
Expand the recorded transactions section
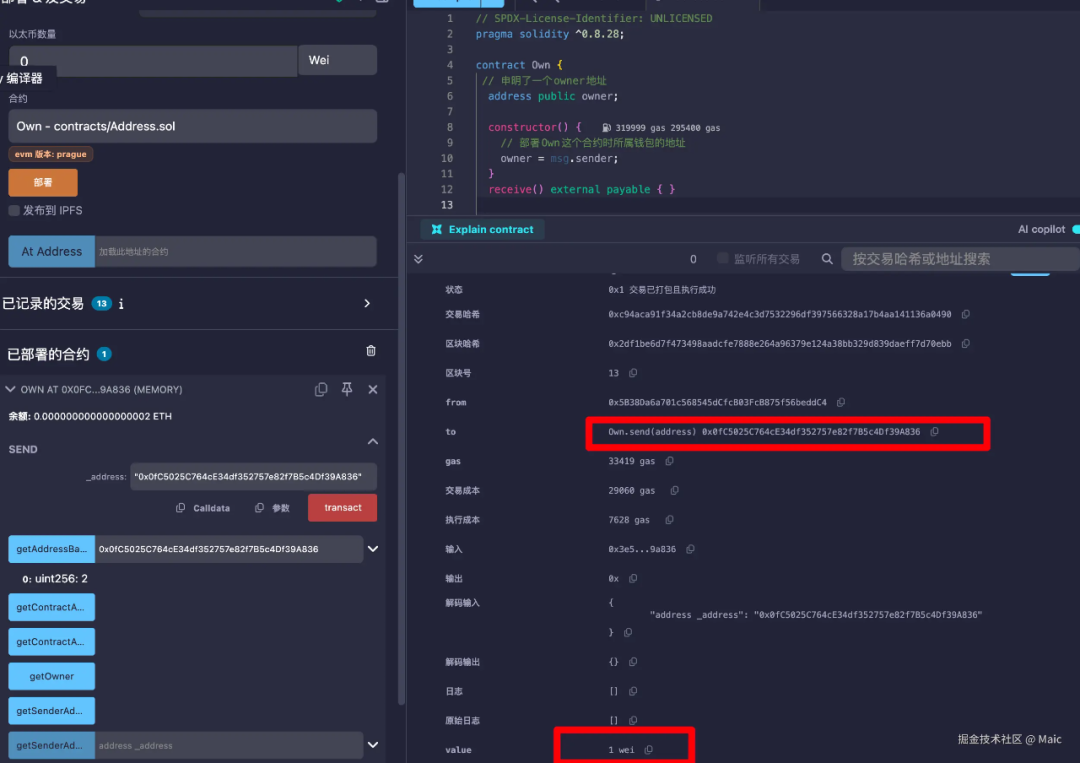(367, 304)
